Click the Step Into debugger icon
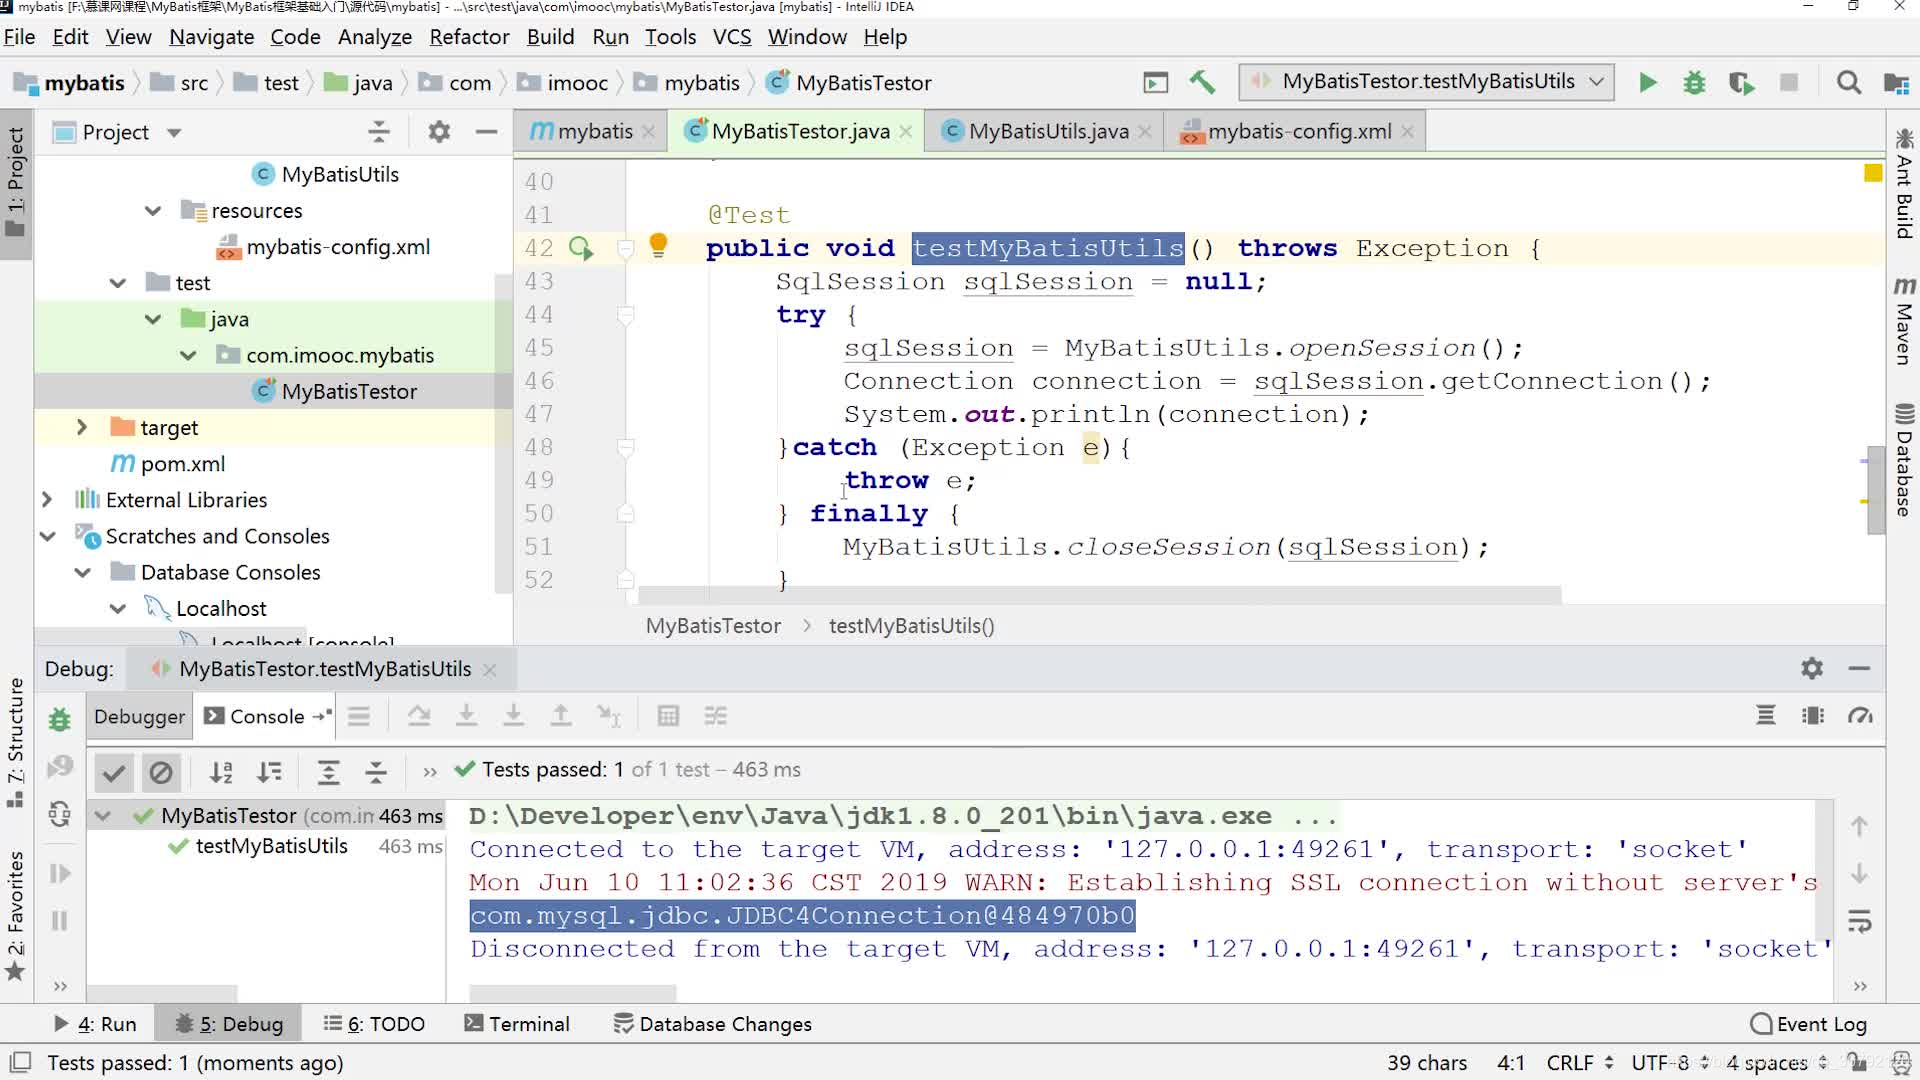The image size is (1920, 1080). coord(467,715)
